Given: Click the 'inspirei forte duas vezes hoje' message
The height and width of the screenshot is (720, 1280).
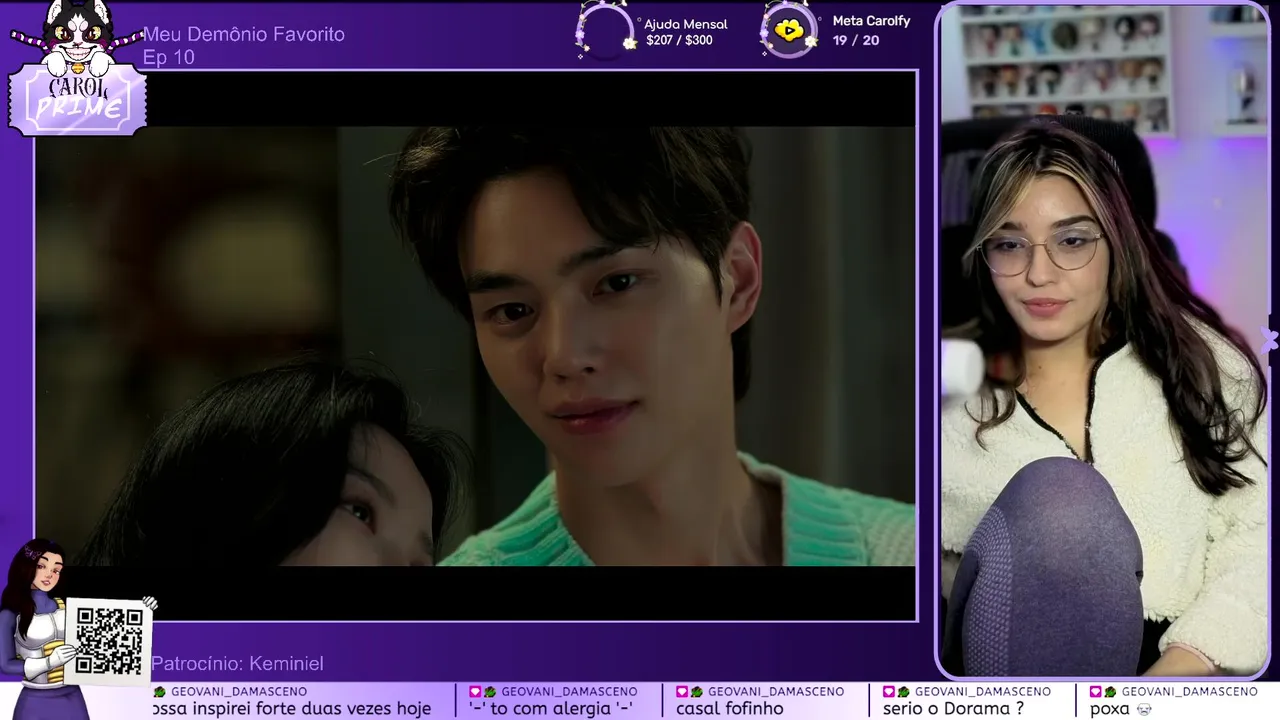Looking at the screenshot, I should 291,709.
